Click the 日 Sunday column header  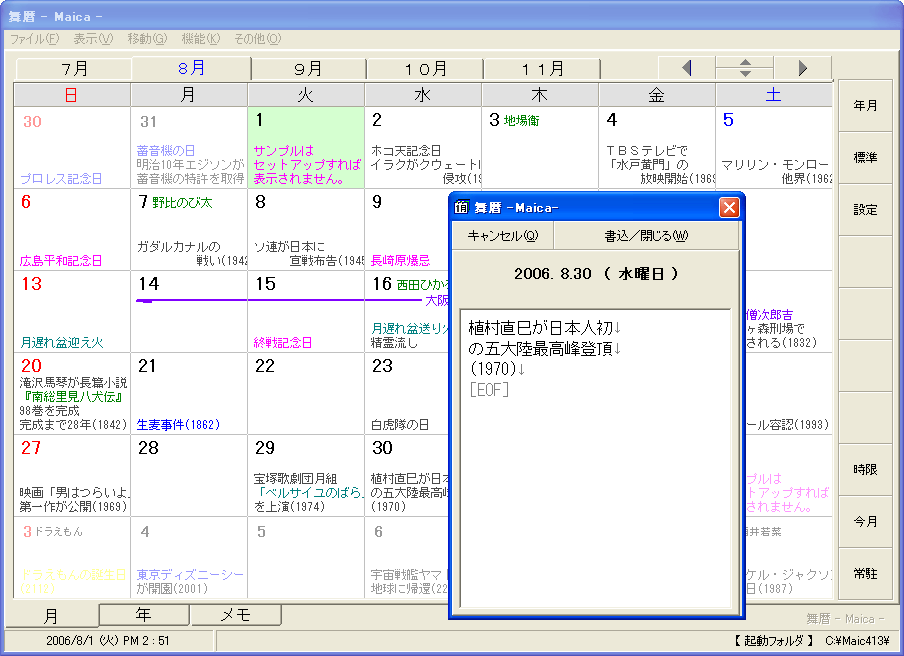point(72,95)
